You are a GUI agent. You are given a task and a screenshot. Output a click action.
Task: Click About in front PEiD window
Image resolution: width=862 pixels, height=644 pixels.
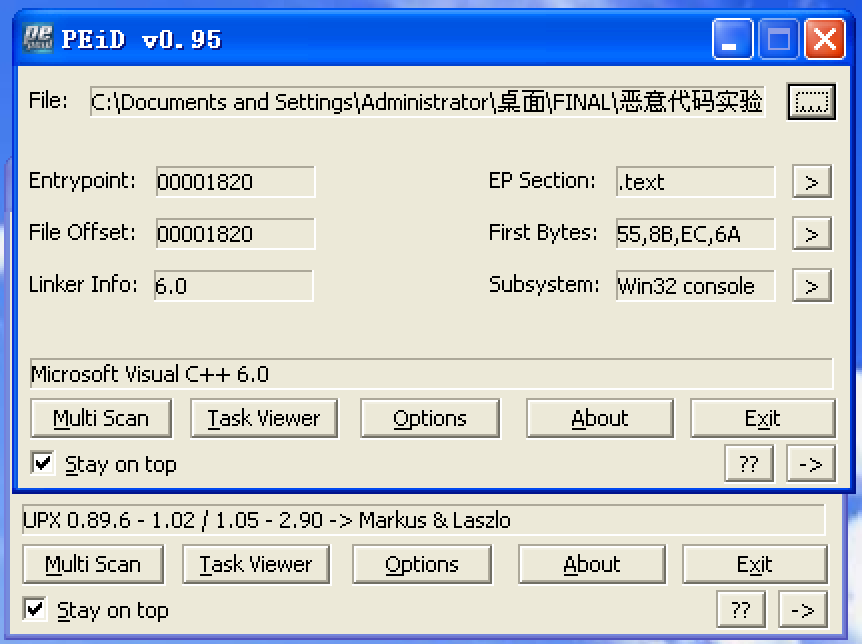(600, 419)
